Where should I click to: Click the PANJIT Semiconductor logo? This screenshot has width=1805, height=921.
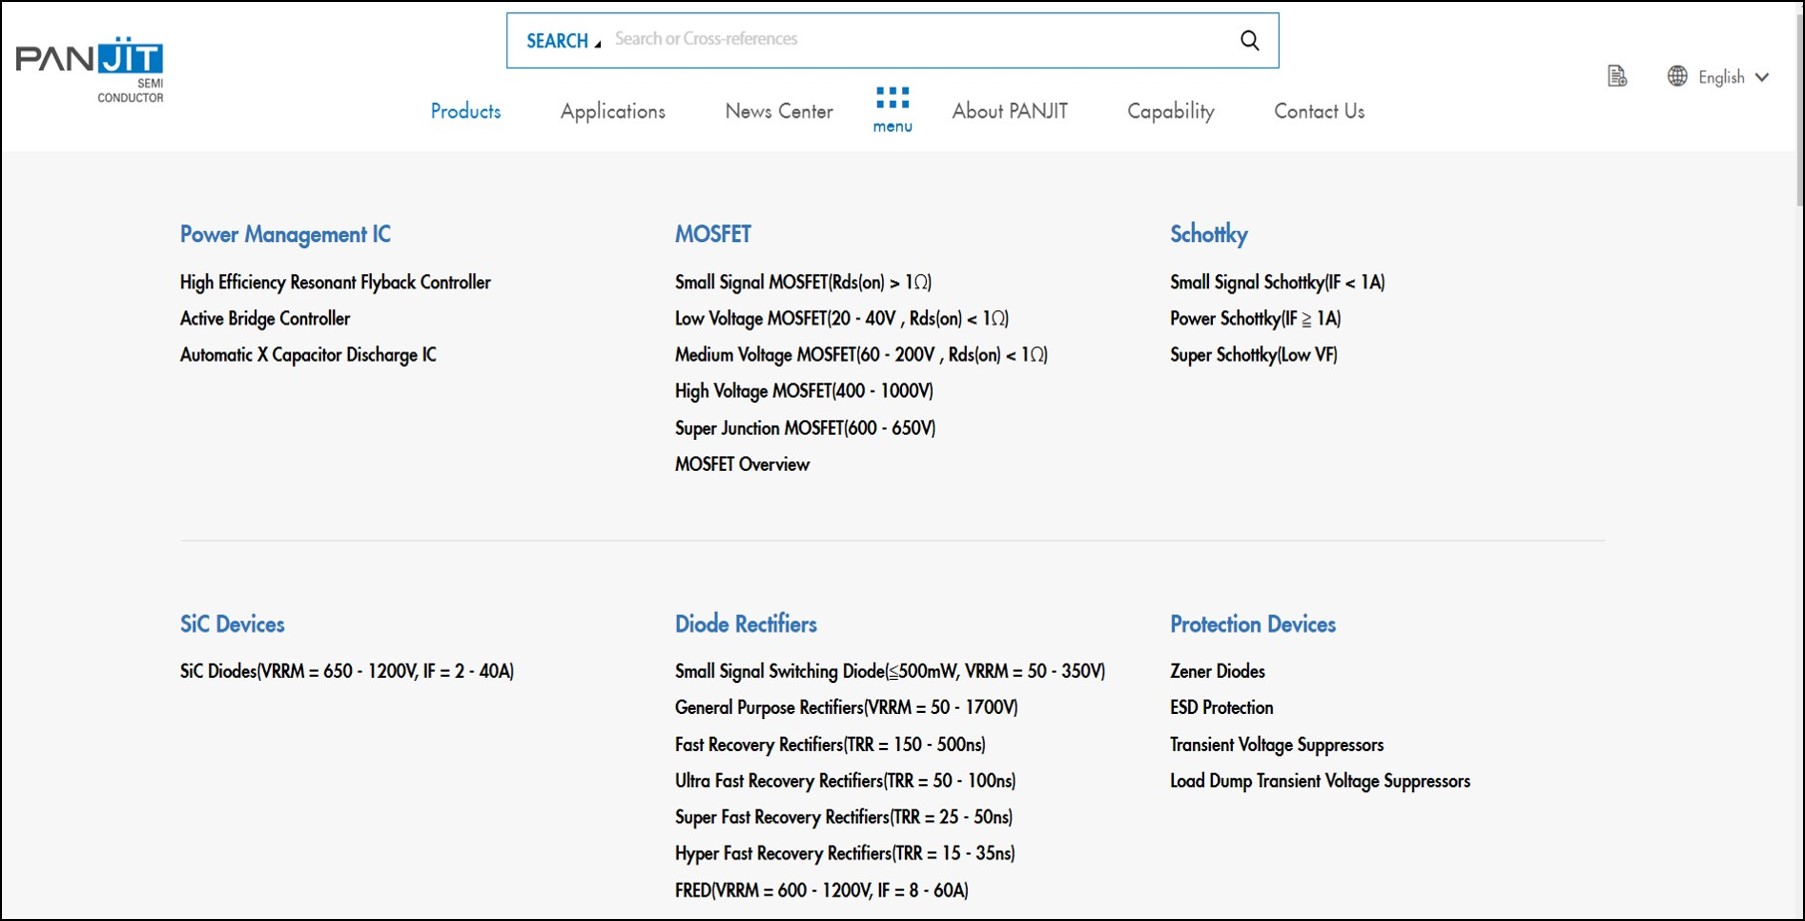[x=90, y=70]
